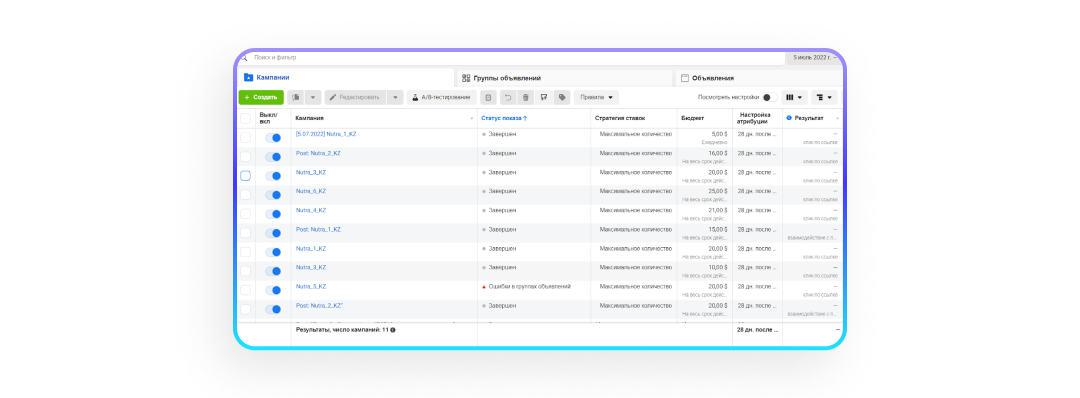
Task: Open the Nutra_5_KZ campaign link
Action: (311, 286)
